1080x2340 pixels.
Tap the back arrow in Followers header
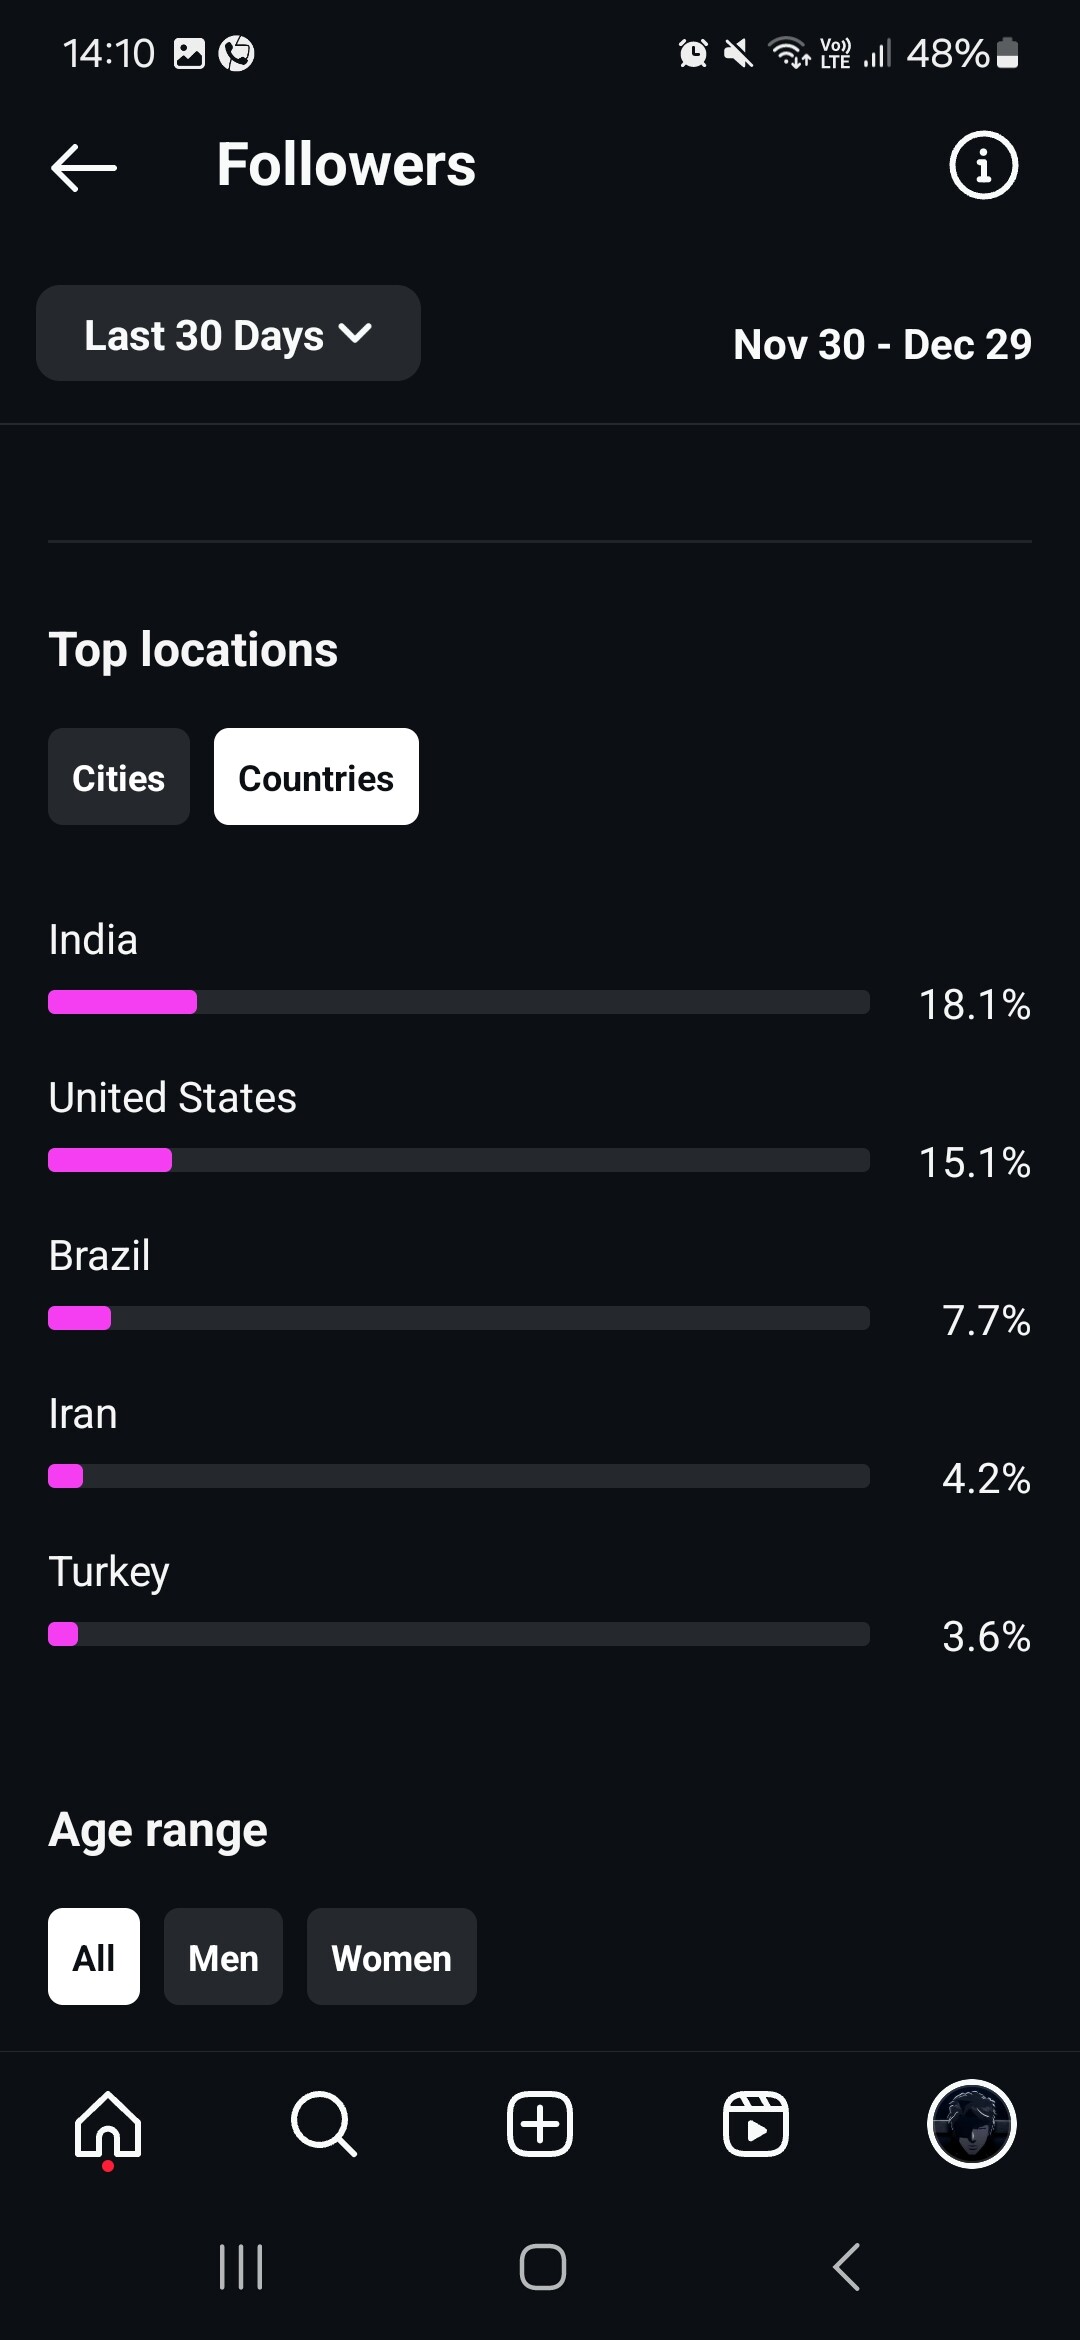(84, 166)
